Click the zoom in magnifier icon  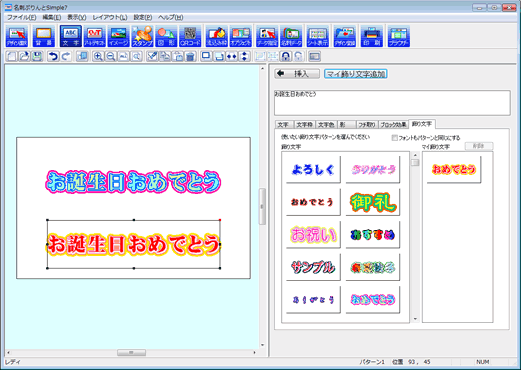coord(98,56)
